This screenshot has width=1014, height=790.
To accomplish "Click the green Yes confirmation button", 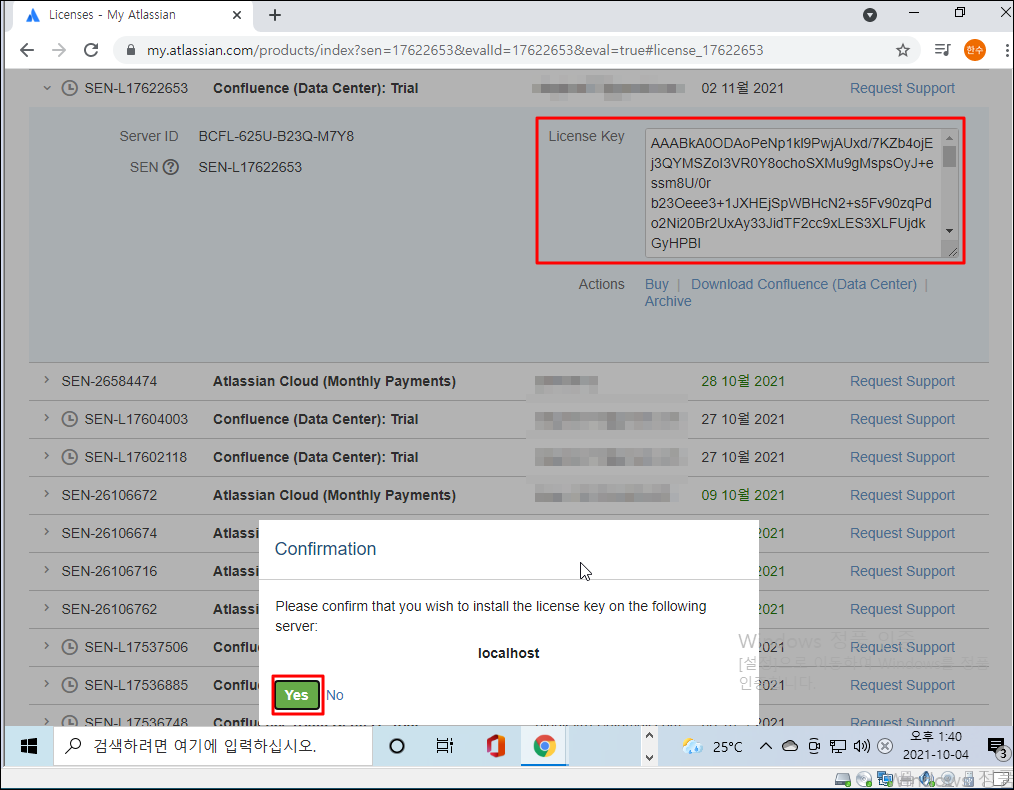I will coord(297,695).
